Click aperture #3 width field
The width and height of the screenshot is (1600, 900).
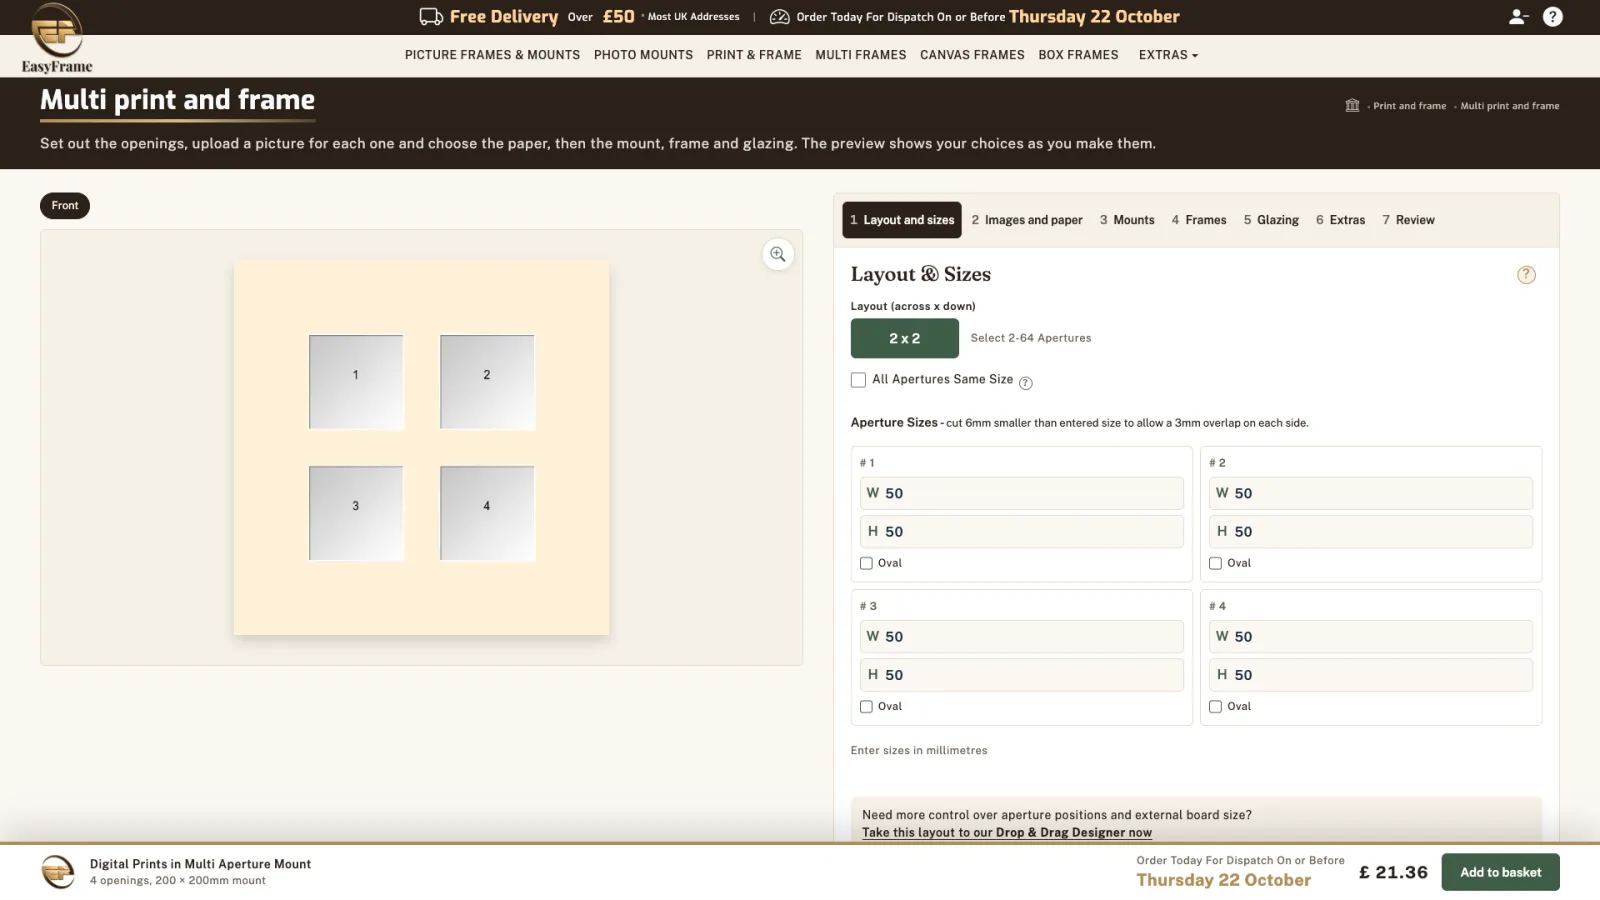[x=1021, y=637]
